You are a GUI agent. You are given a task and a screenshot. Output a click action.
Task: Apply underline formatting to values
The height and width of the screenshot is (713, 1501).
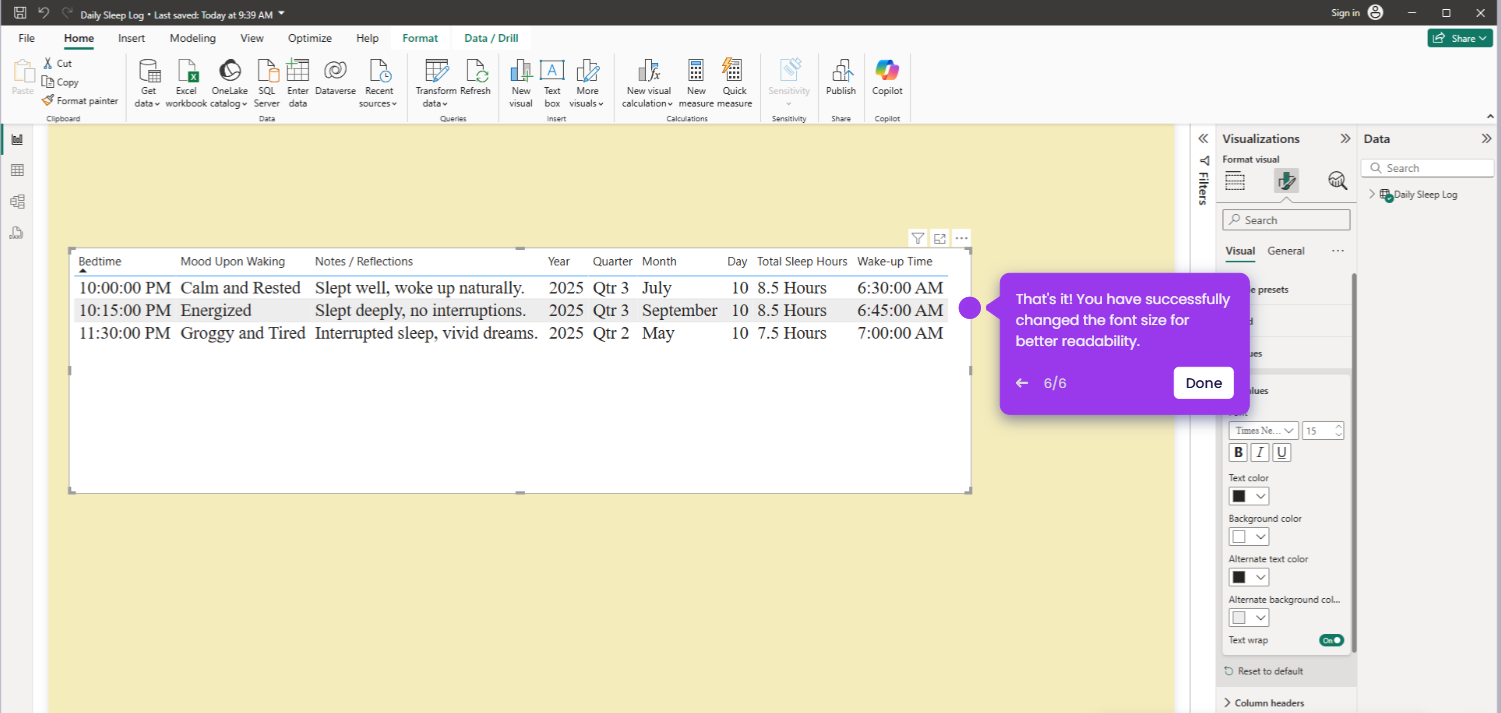tap(1281, 452)
